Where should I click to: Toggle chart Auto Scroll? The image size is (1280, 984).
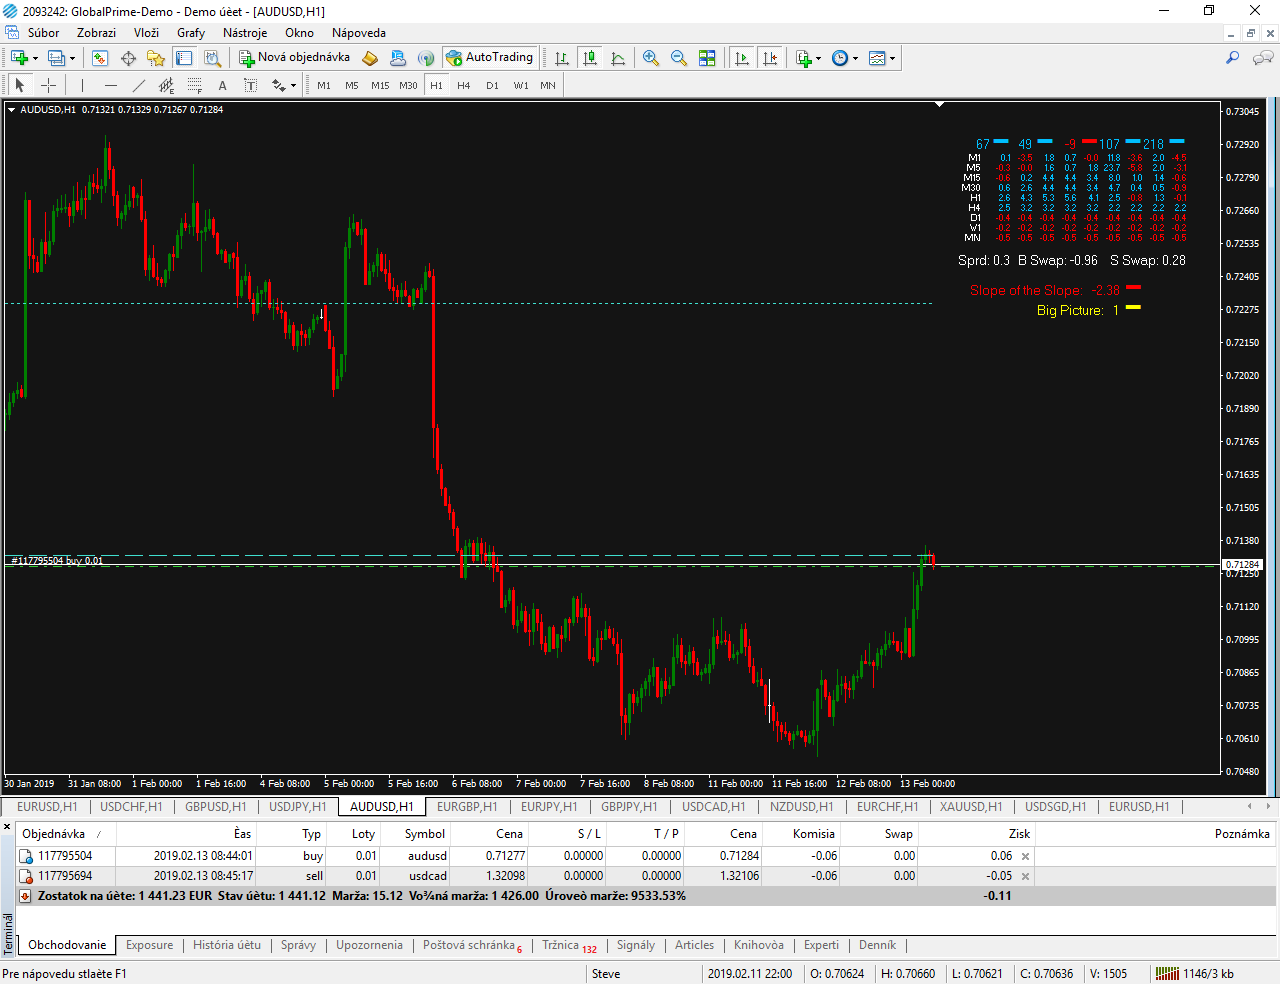(742, 58)
